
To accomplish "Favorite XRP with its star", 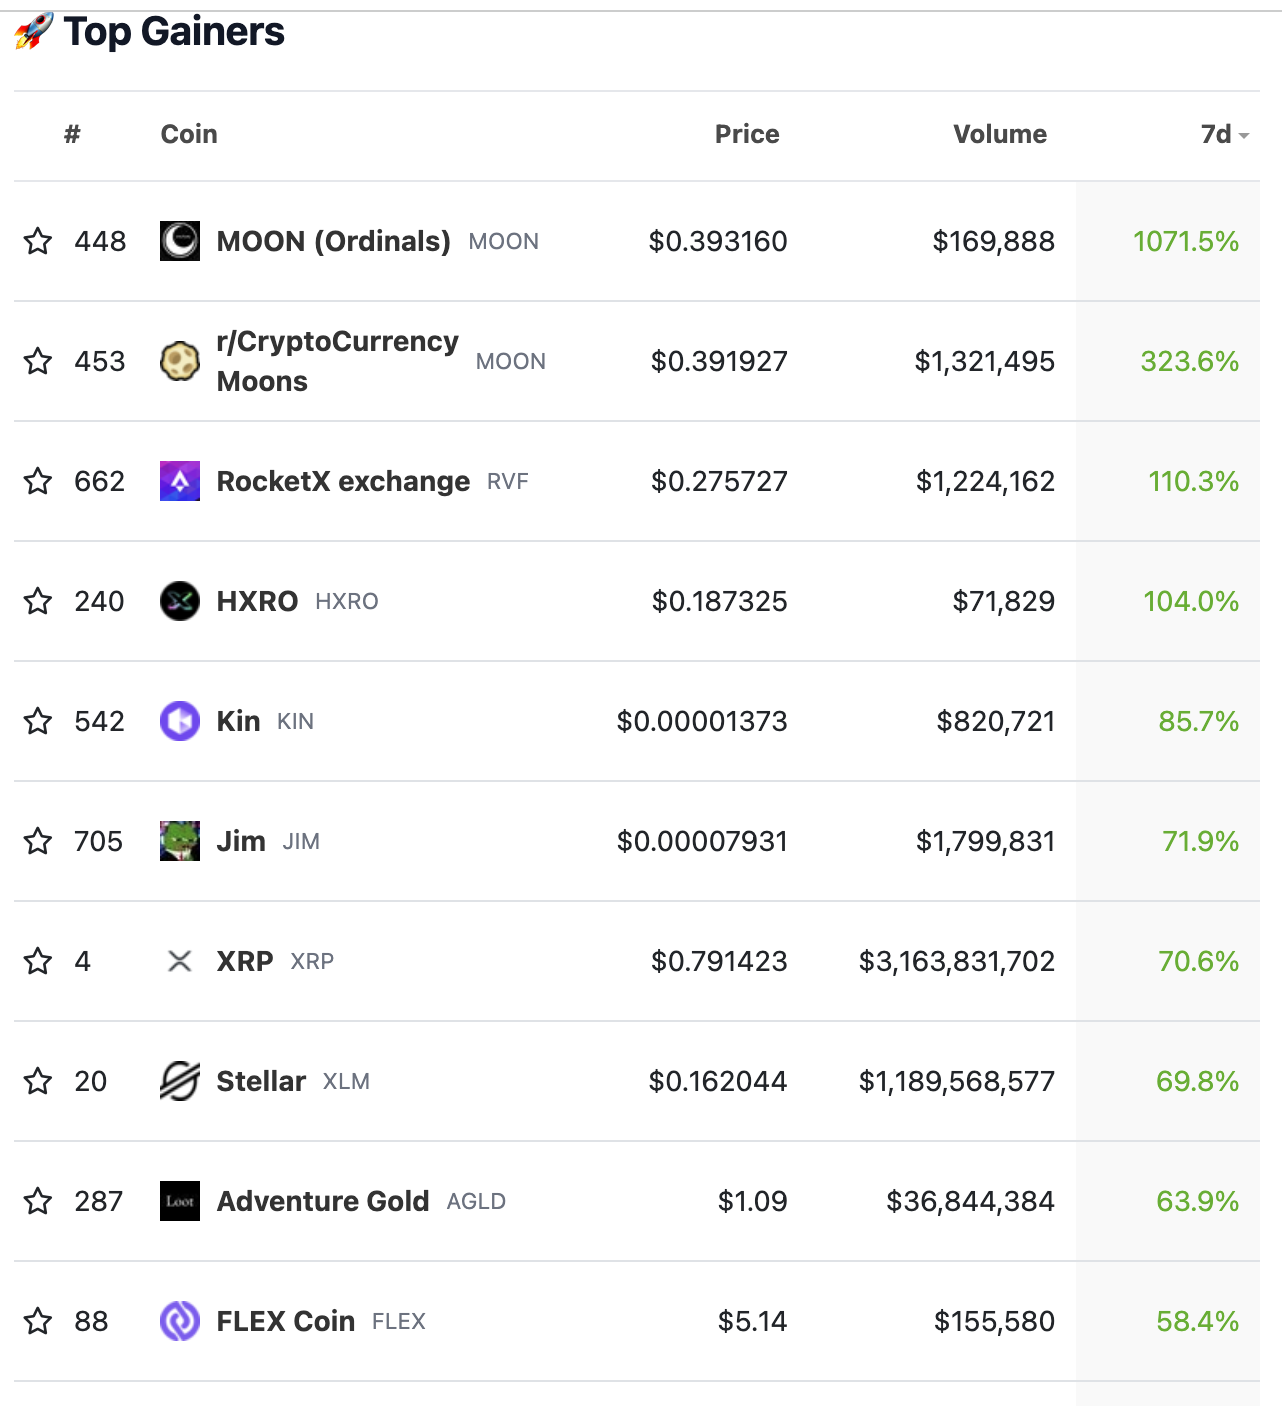I will tap(38, 961).
